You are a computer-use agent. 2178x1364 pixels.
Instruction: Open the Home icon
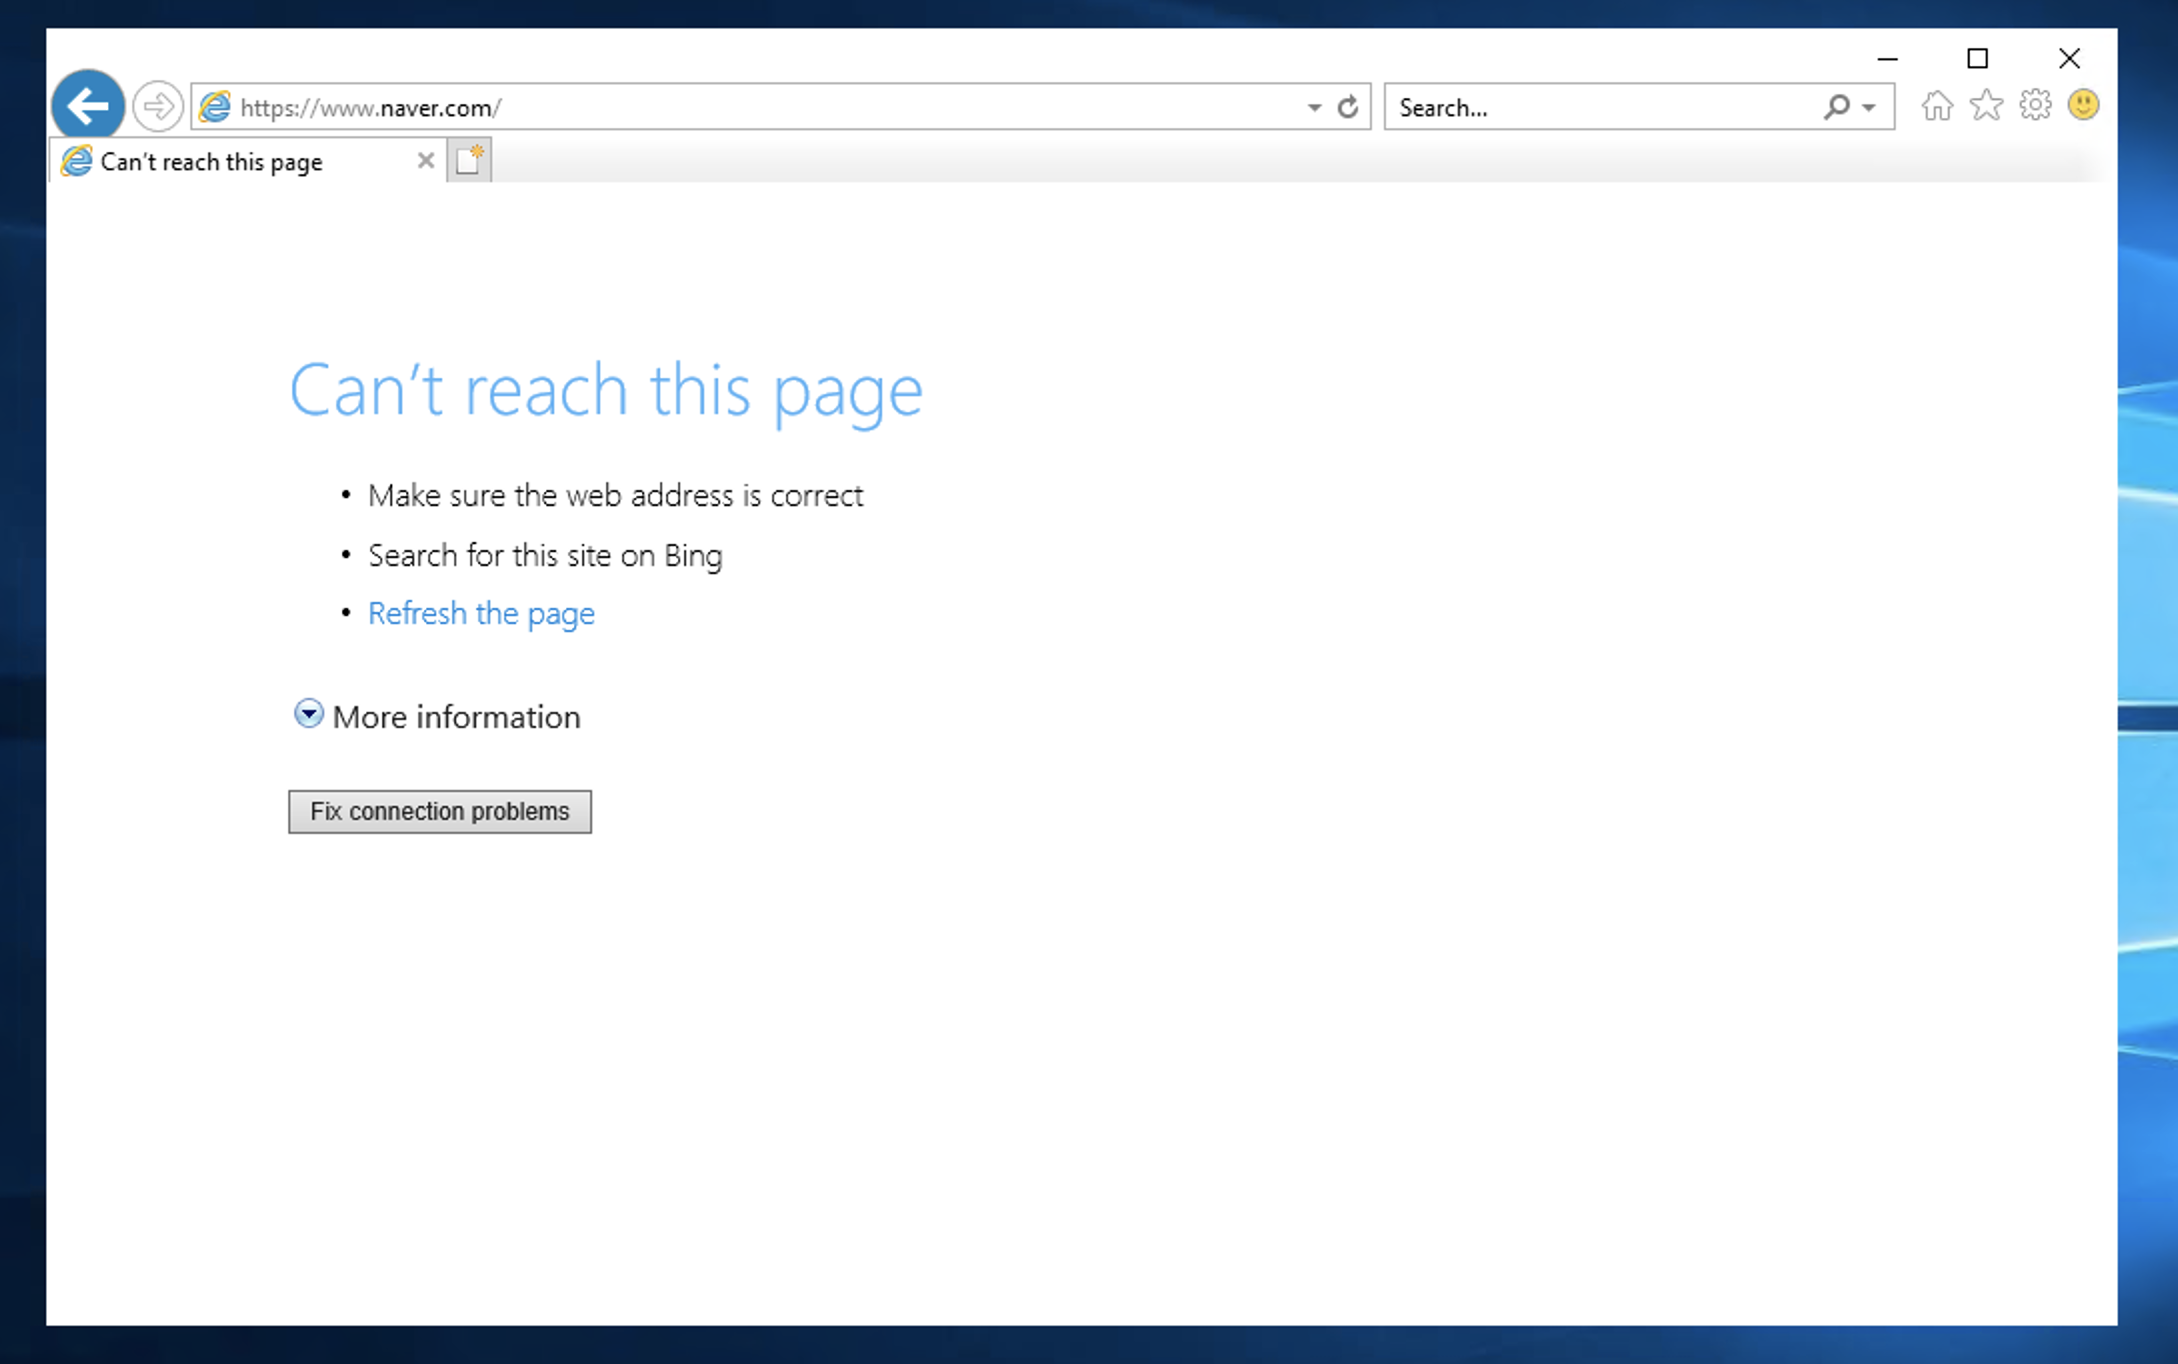point(1937,105)
